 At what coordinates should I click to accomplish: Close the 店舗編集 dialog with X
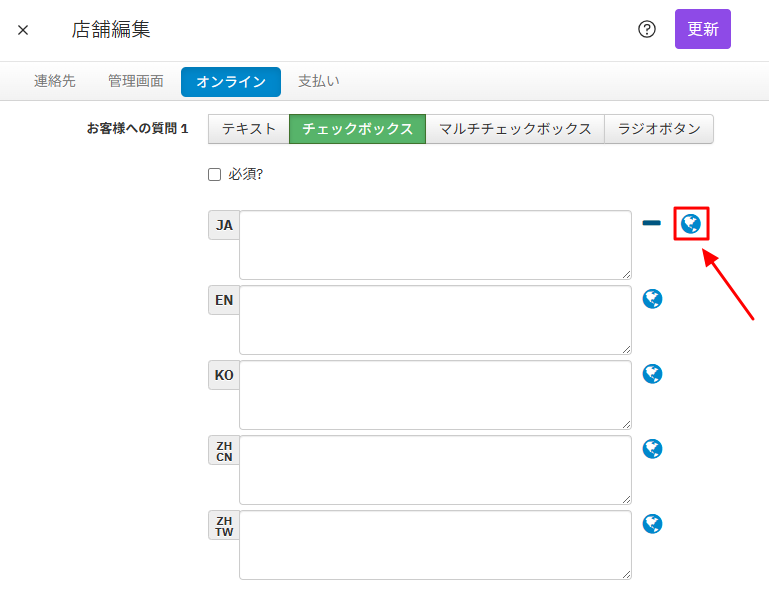23,30
